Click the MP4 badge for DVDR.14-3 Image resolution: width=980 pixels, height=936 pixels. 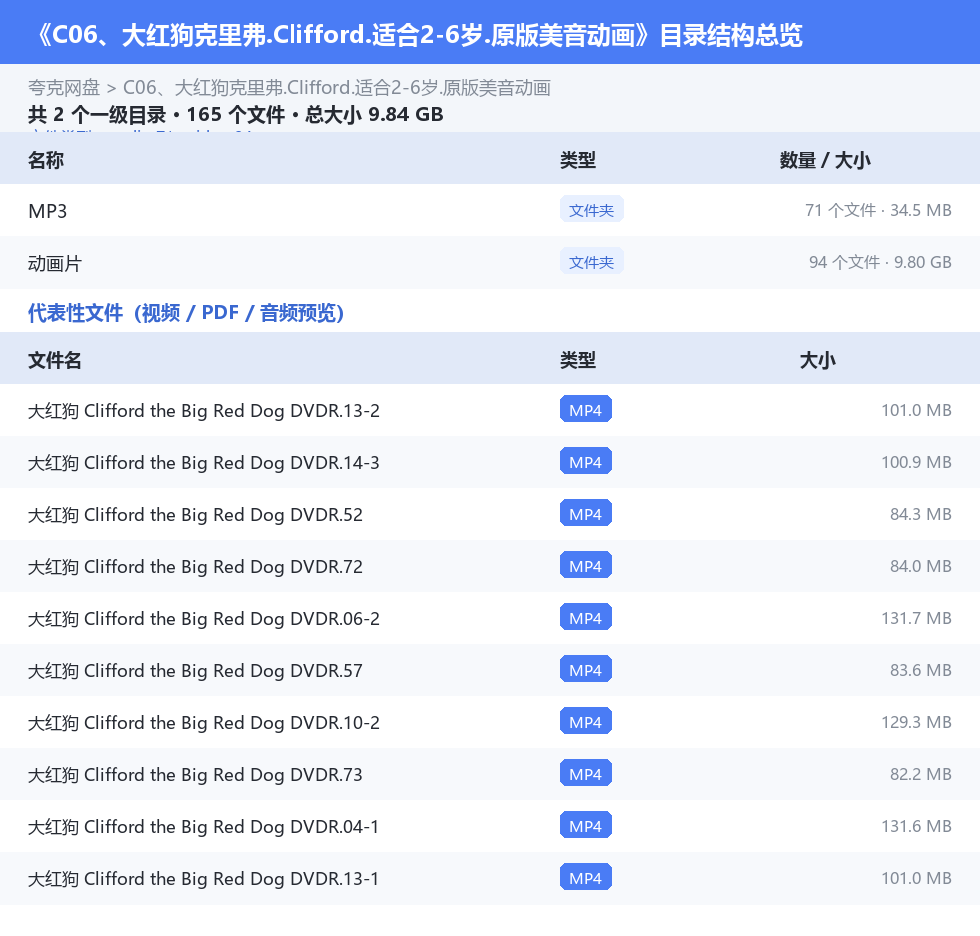pyautogui.click(x=586, y=461)
